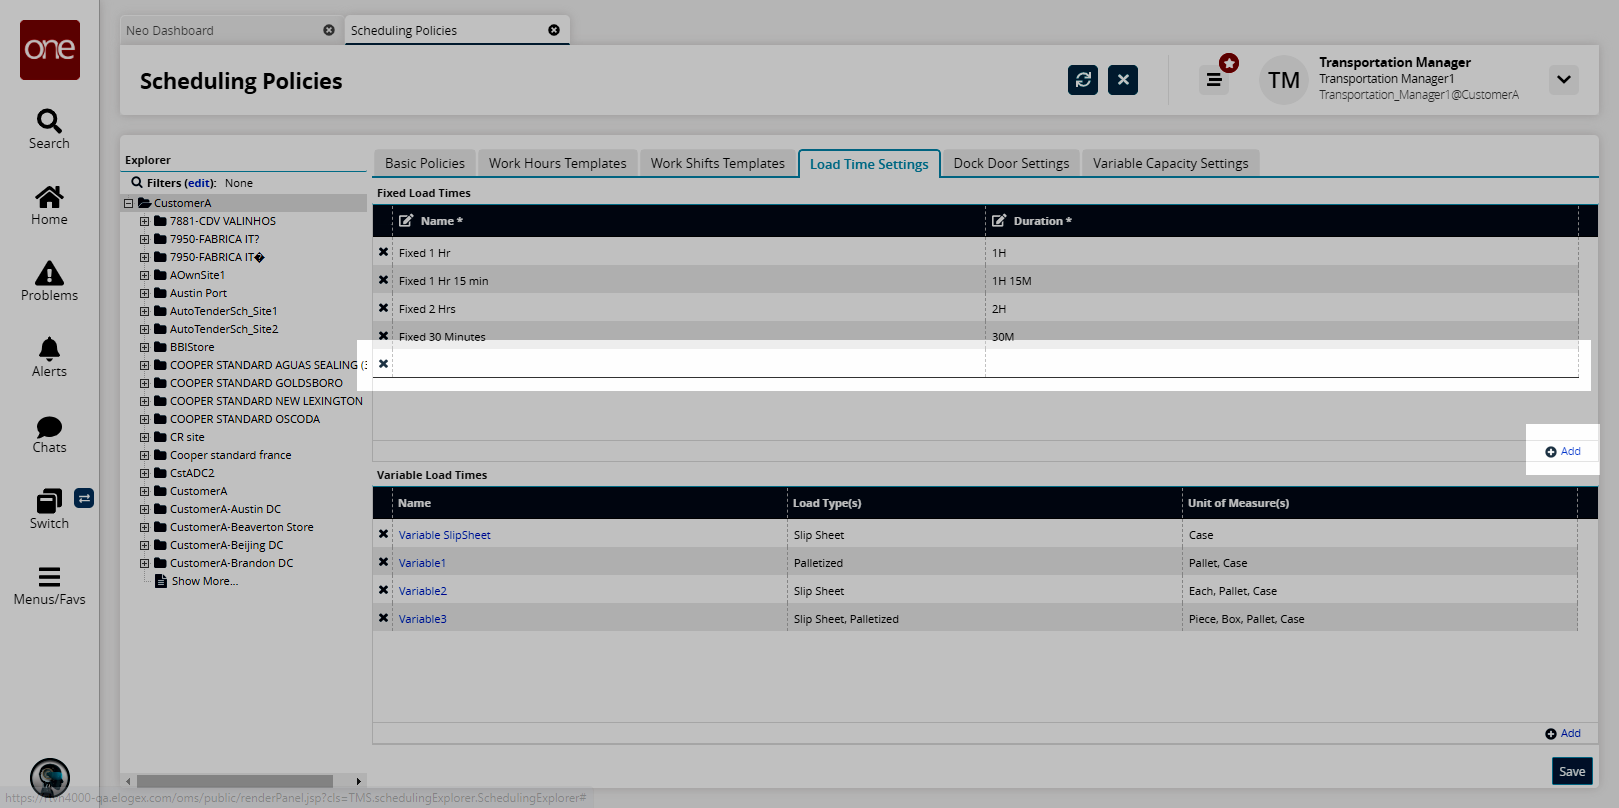Screen dimensions: 1619x808
Task: Switch to the Basic Policies tab
Action: 424,163
